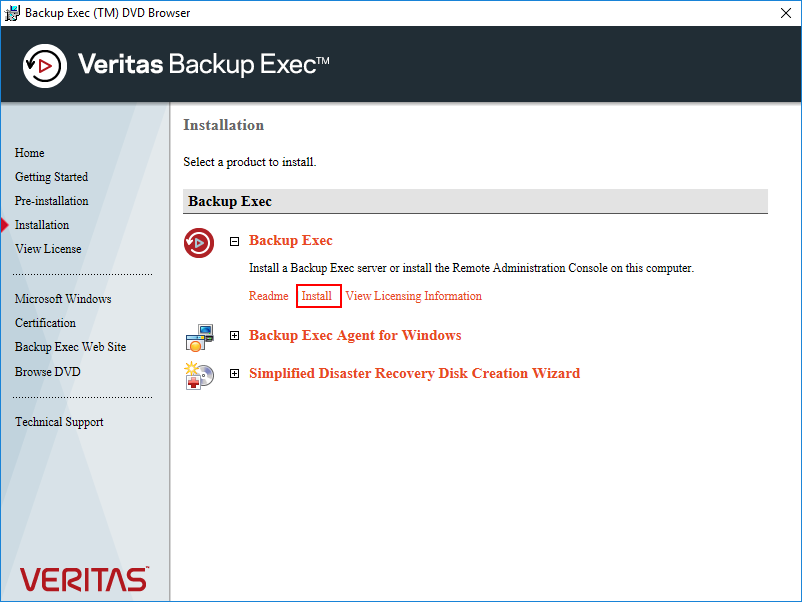802x602 pixels.
Task: Collapse the Backup Exec section
Action: (234, 241)
